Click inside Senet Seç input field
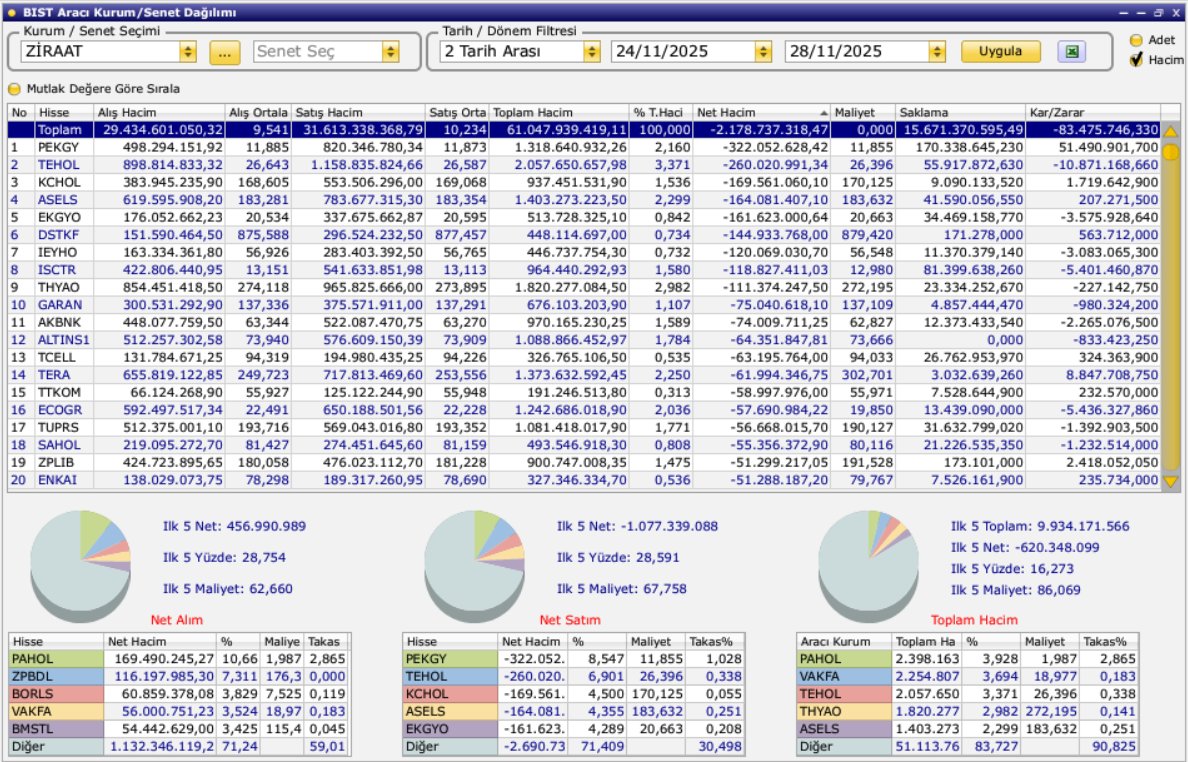 point(318,52)
